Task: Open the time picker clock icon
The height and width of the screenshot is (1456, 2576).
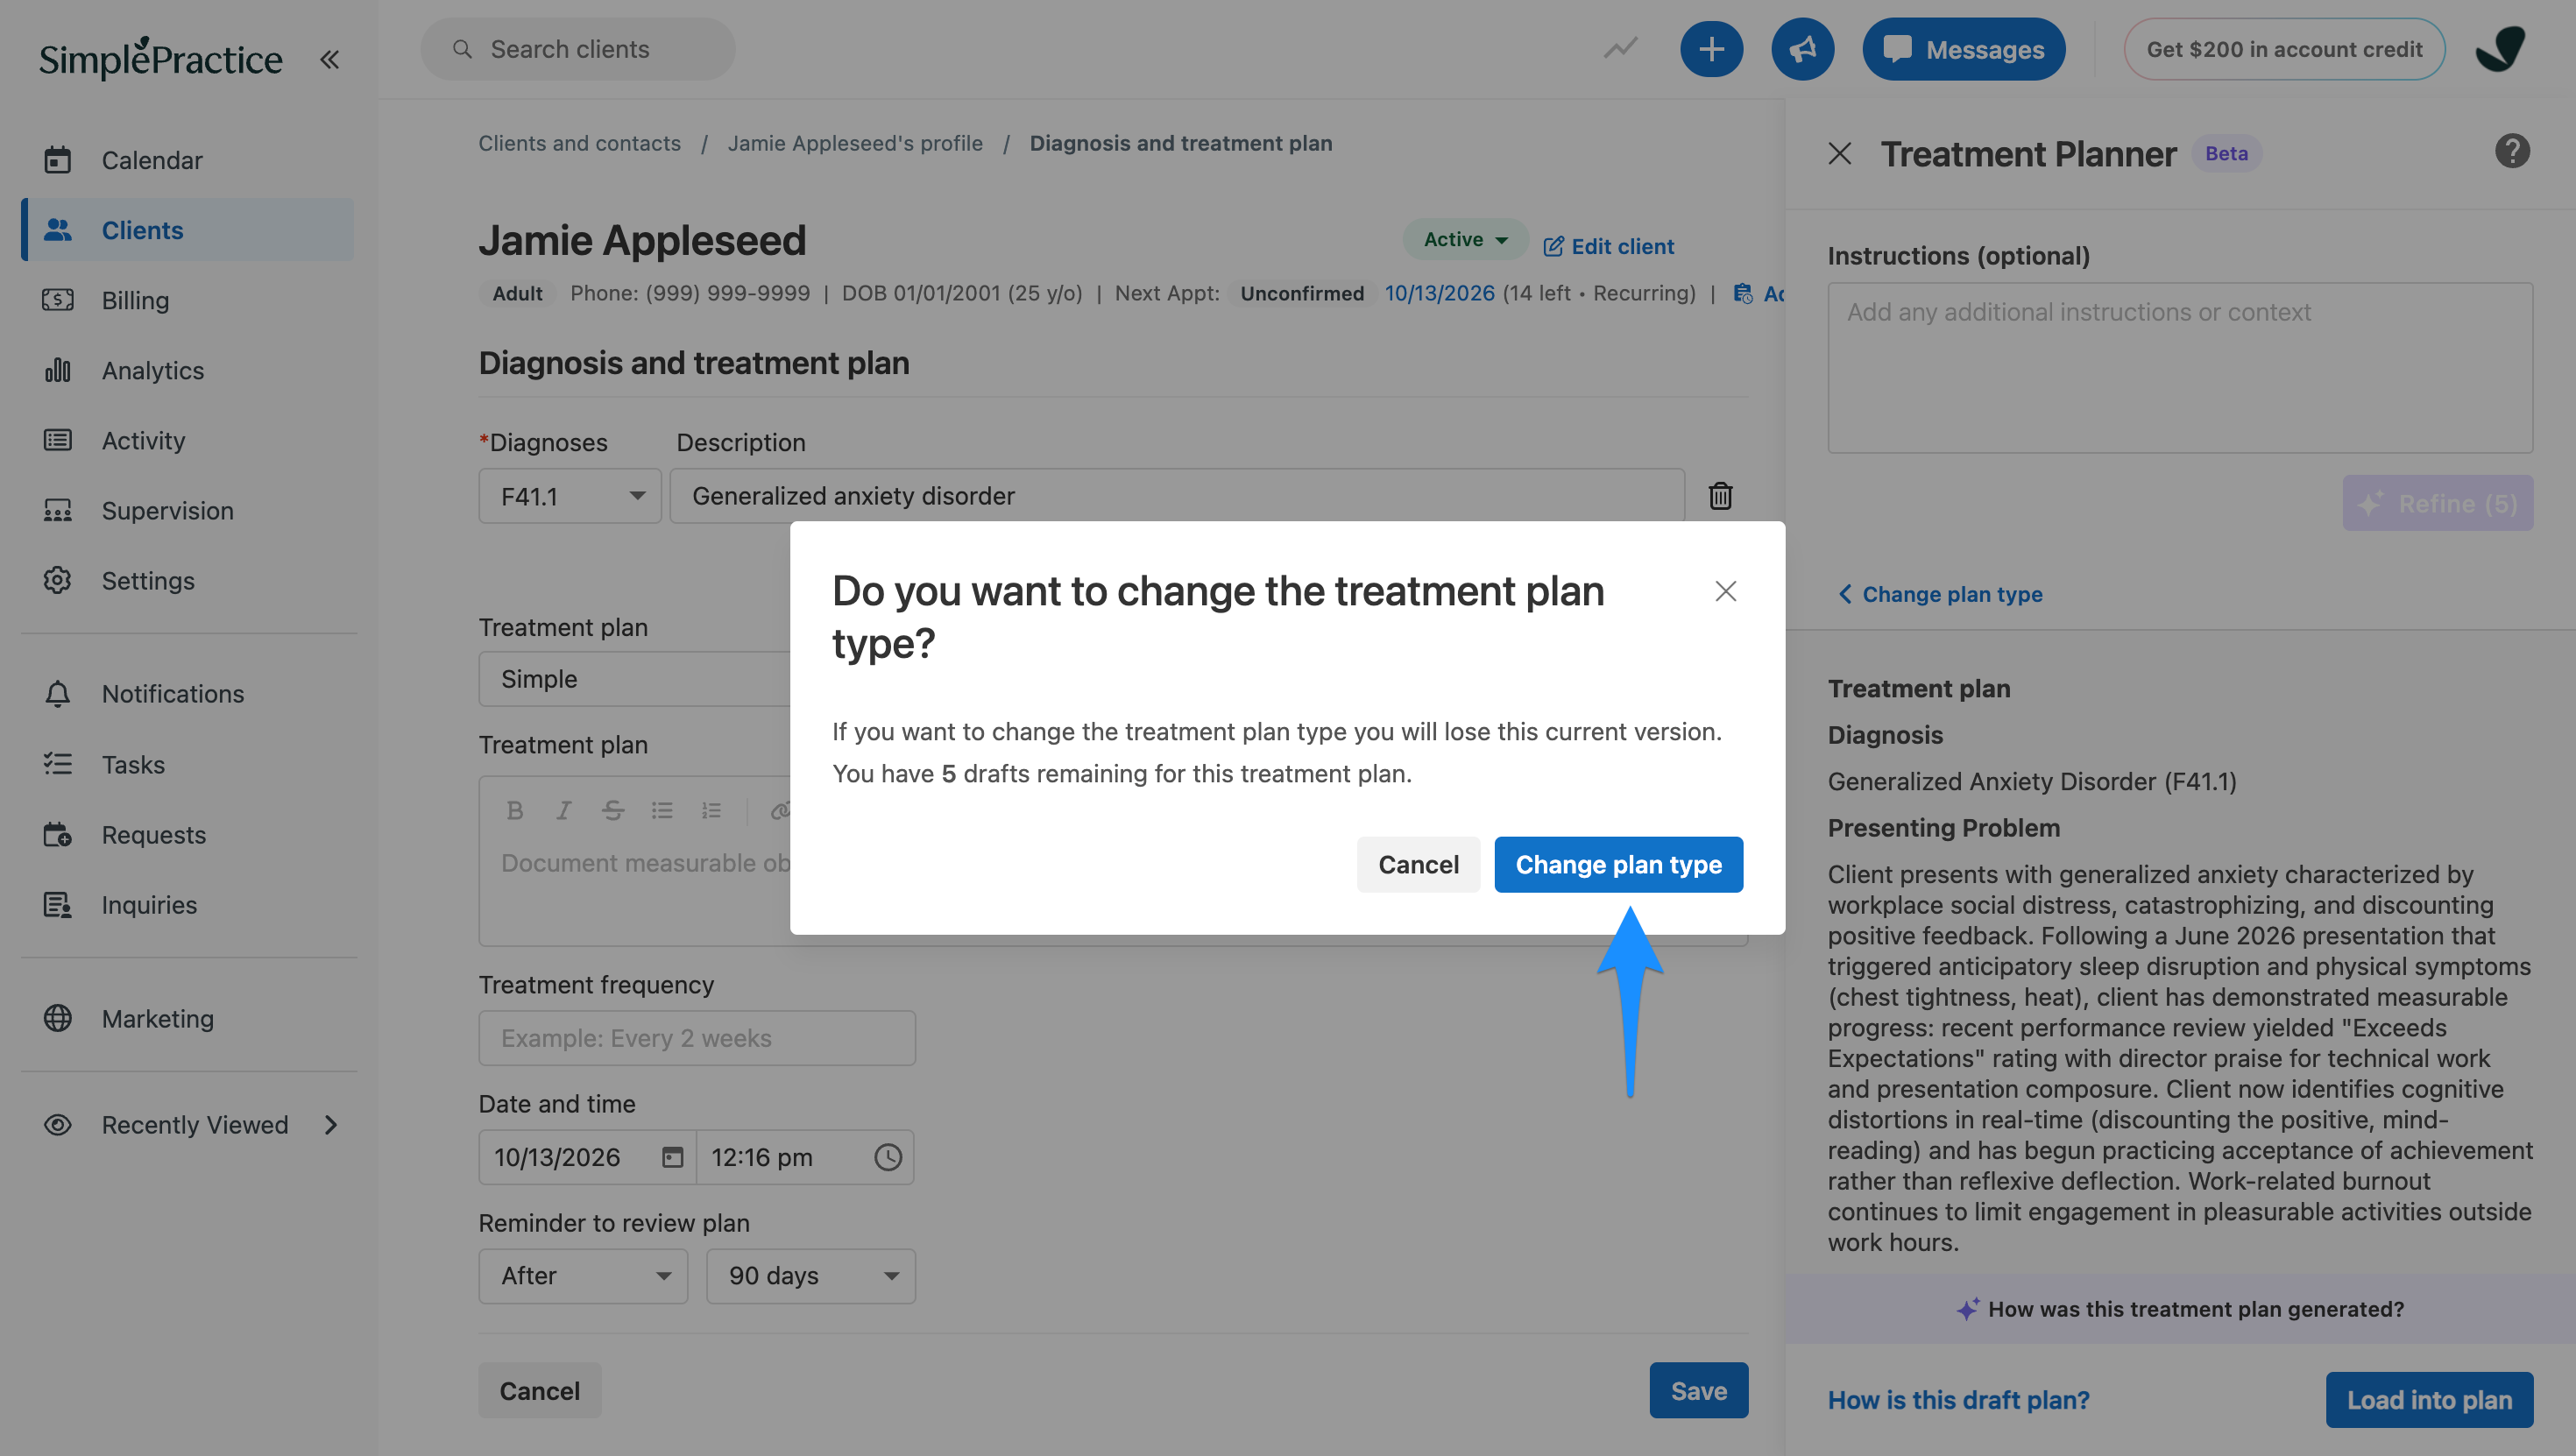Action: (x=888, y=1157)
